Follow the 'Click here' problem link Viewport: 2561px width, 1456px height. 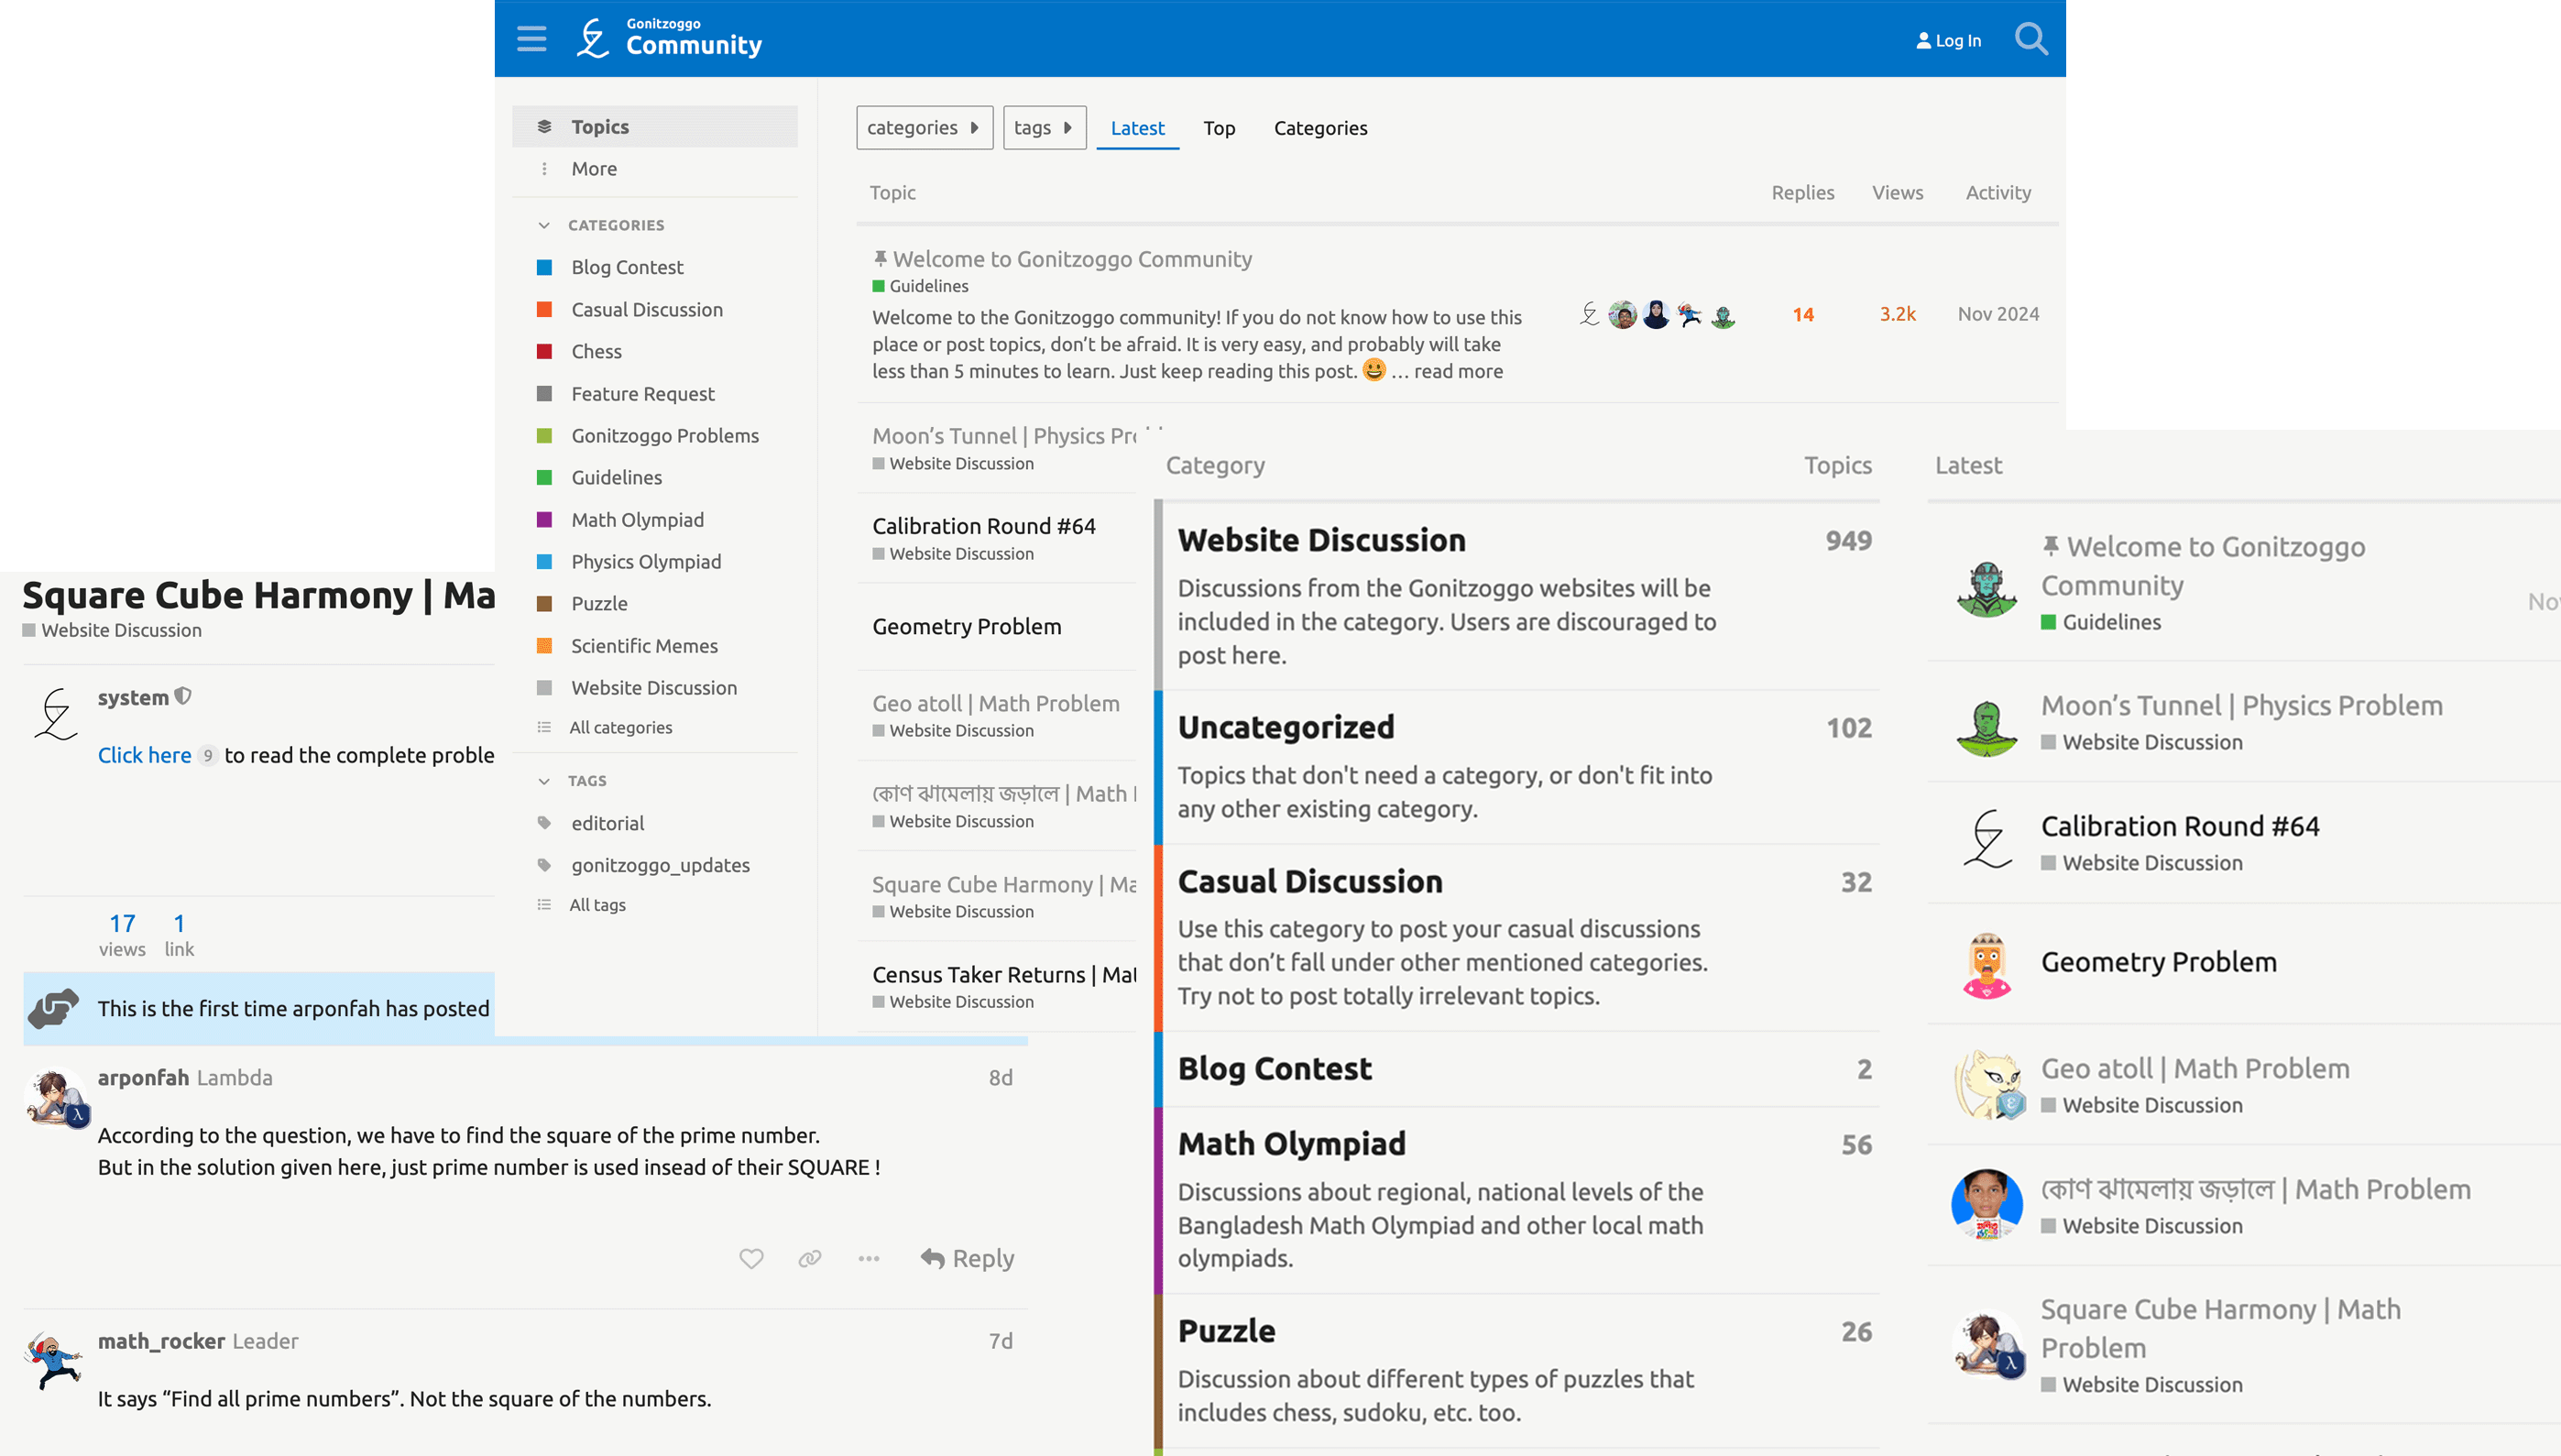[x=144, y=755]
